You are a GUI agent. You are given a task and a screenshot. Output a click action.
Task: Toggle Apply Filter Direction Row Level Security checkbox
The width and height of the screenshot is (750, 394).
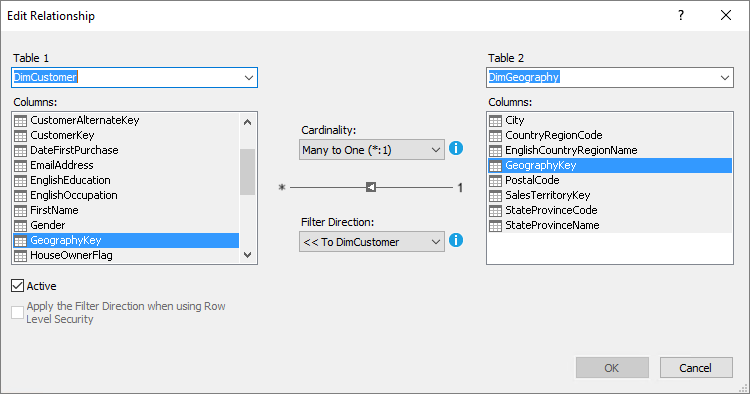pos(18,312)
